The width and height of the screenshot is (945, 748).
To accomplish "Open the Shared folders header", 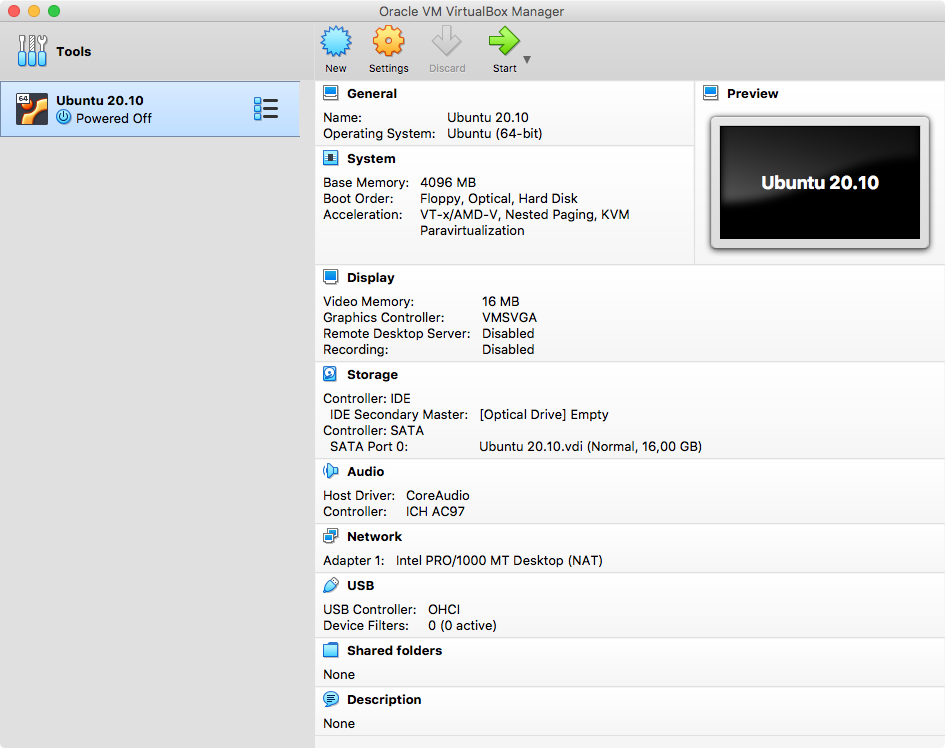I will pos(394,650).
